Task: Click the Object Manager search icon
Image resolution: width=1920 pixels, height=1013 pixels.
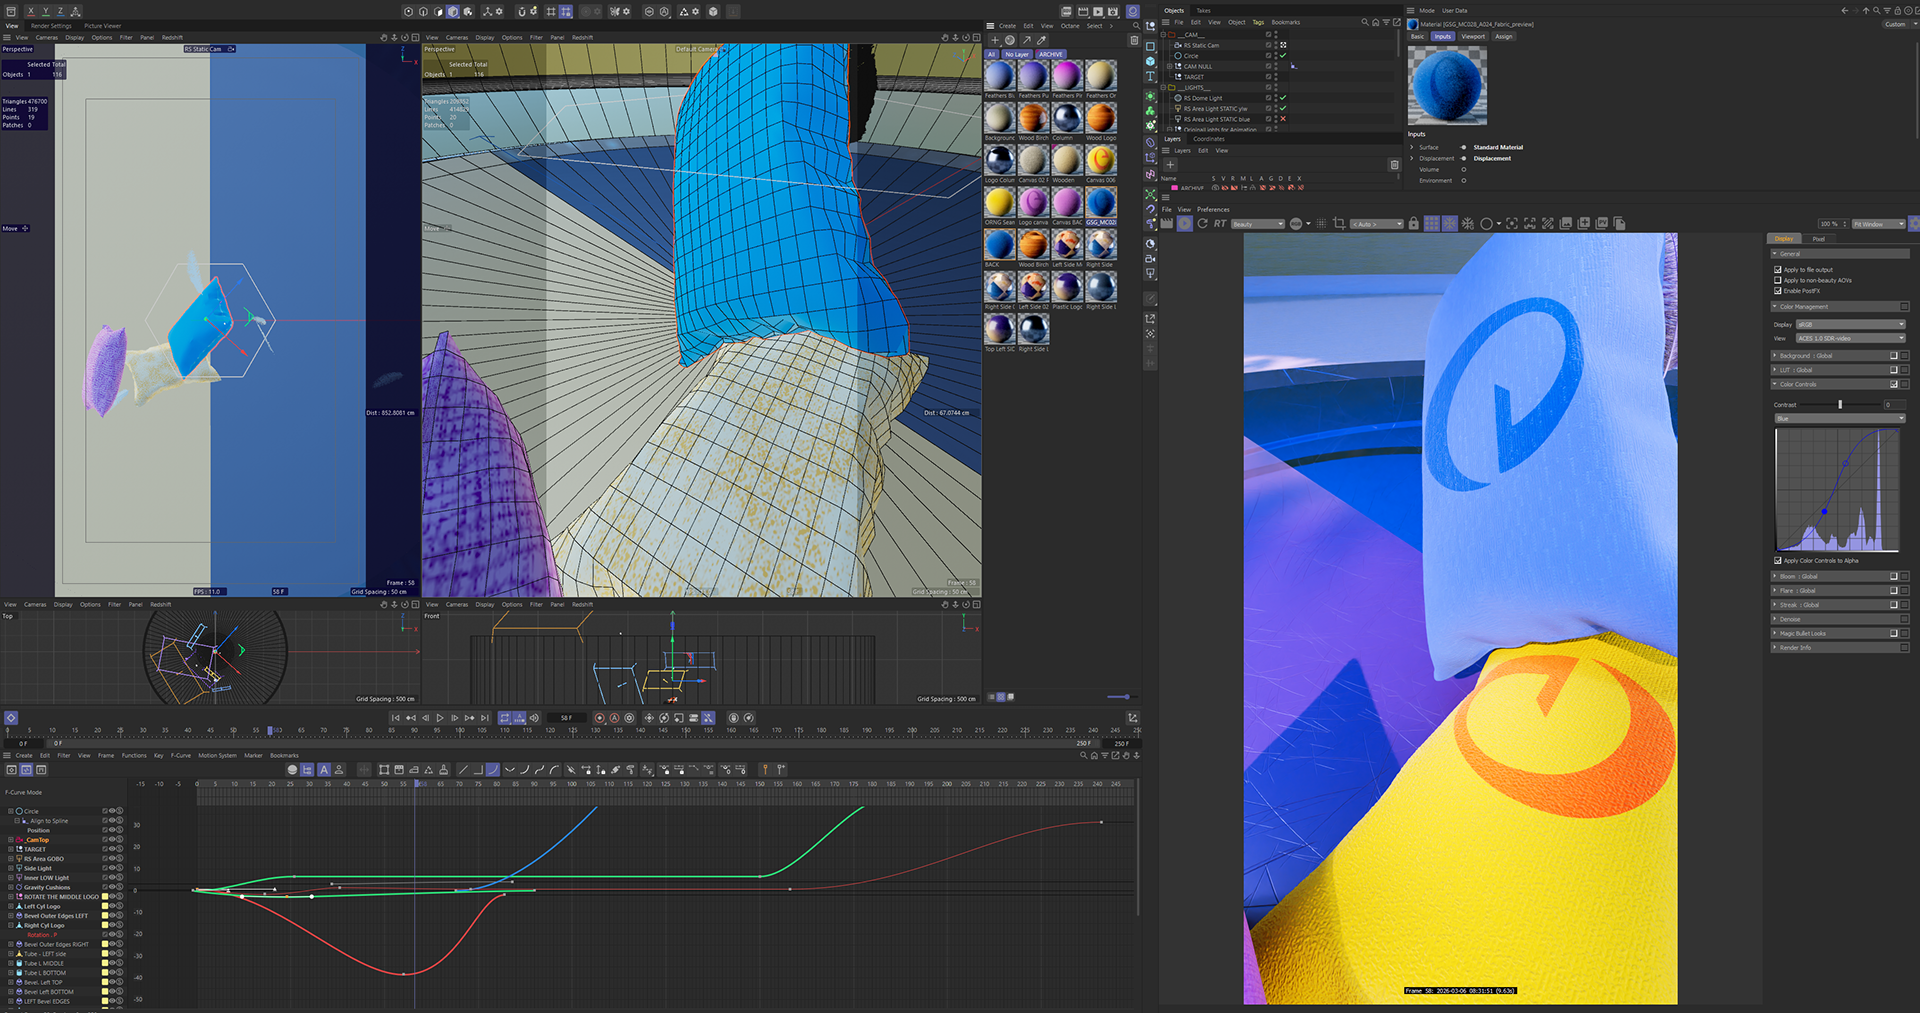Action: click(1365, 22)
